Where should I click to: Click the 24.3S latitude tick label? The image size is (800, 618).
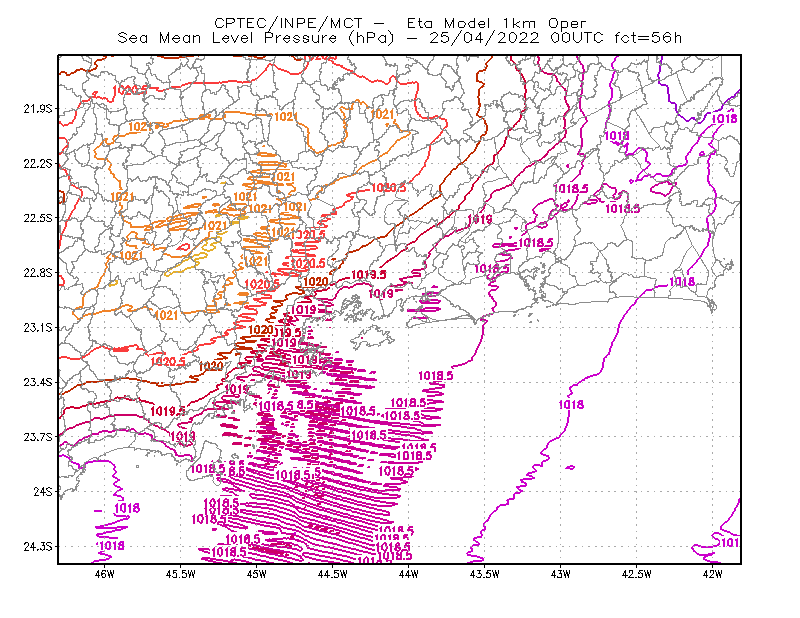pos(37,546)
